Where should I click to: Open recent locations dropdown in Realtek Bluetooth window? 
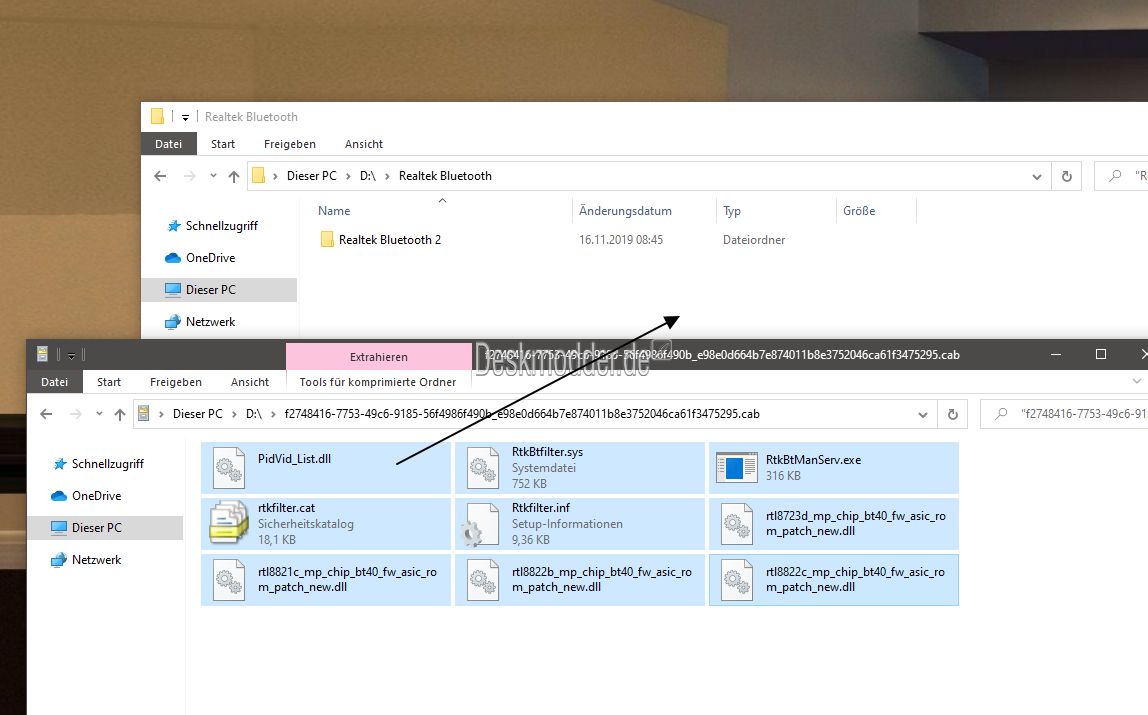point(213,176)
